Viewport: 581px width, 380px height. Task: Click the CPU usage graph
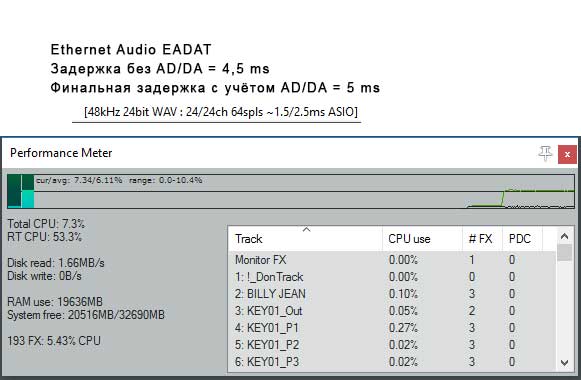point(304,191)
